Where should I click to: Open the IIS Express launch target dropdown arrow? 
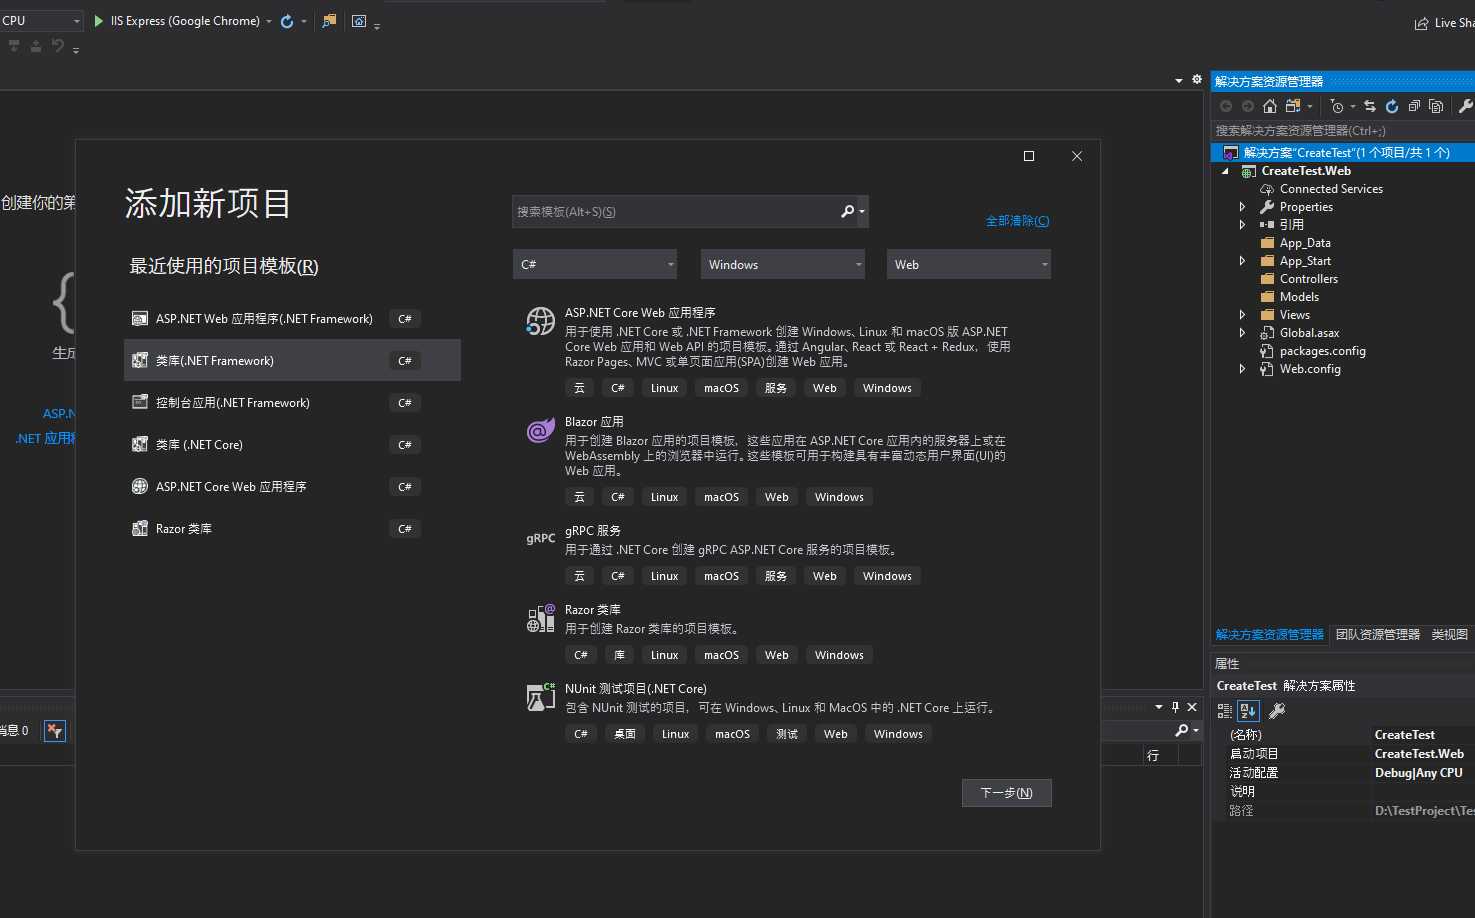coord(269,21)
